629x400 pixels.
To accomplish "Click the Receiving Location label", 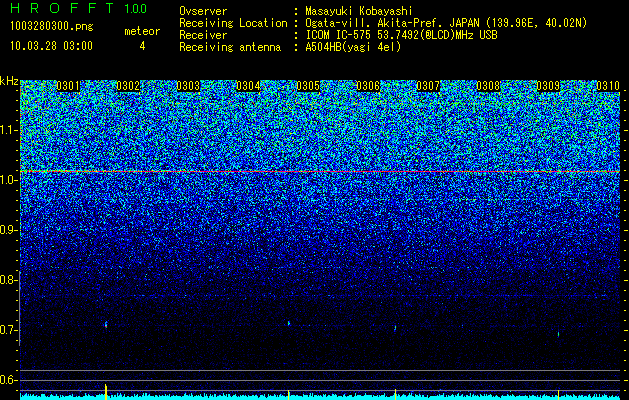I will tap(233, 23).
